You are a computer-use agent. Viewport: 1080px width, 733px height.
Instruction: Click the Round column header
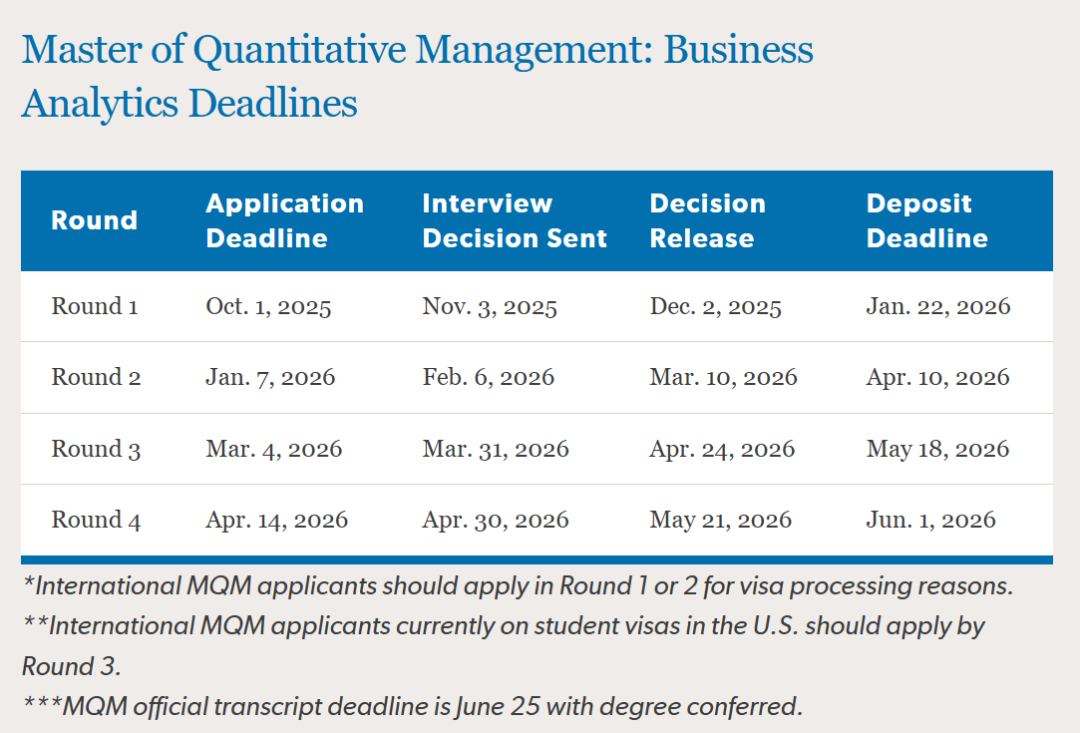click(x=94, y=221)
